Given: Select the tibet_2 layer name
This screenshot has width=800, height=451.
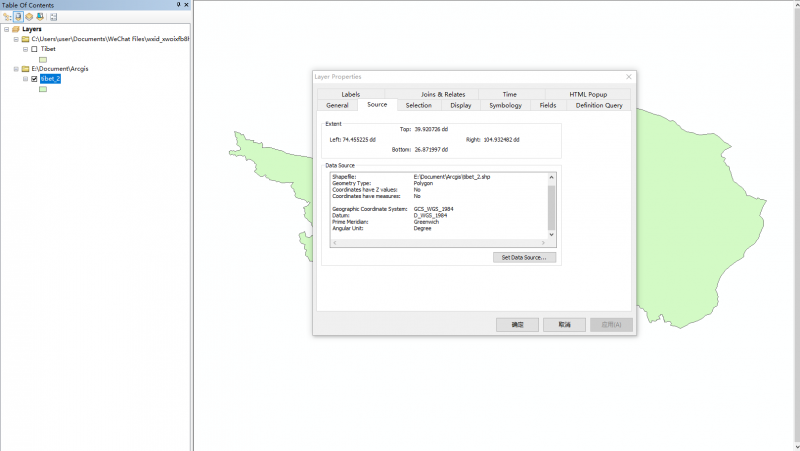Looking at the screenshot, I should [51, 79].
